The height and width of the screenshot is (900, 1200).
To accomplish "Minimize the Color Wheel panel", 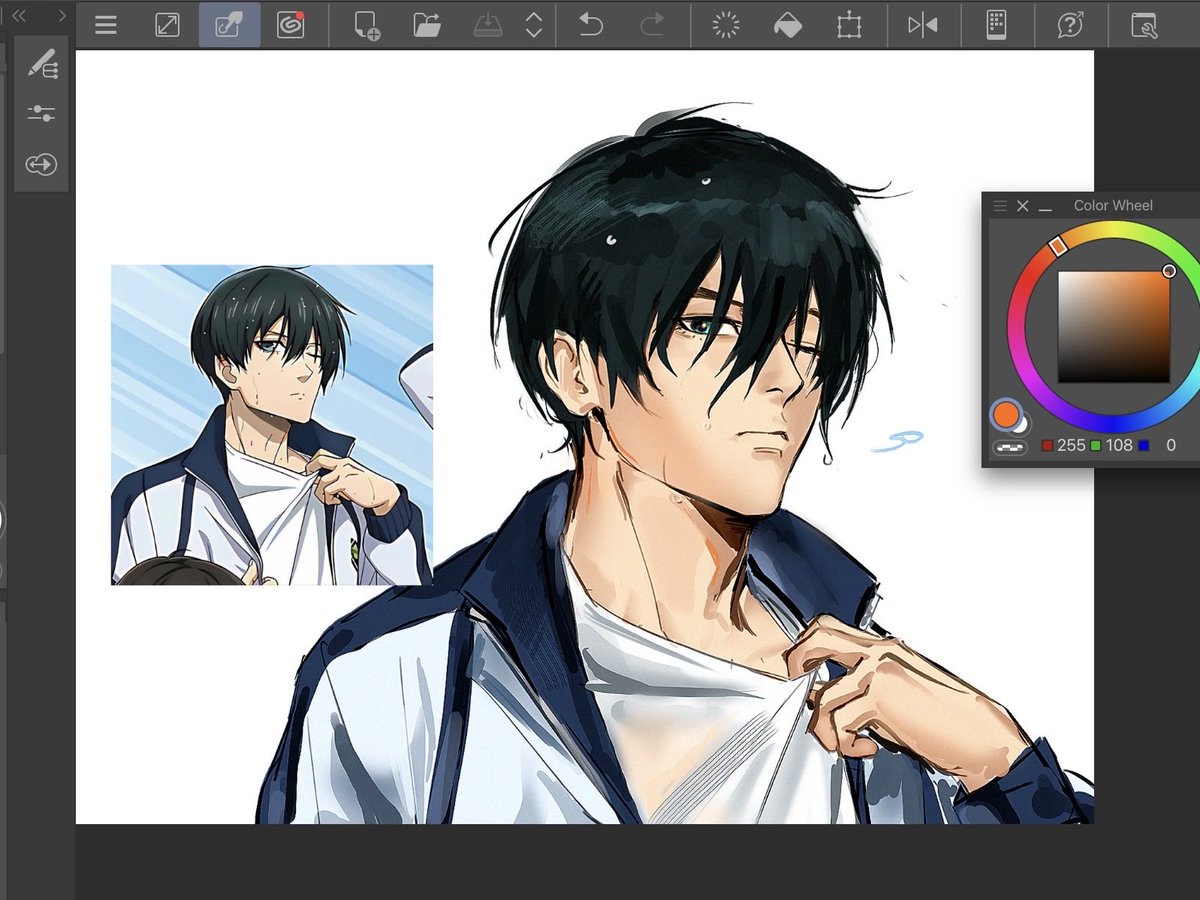I will tap(1046, 208).
